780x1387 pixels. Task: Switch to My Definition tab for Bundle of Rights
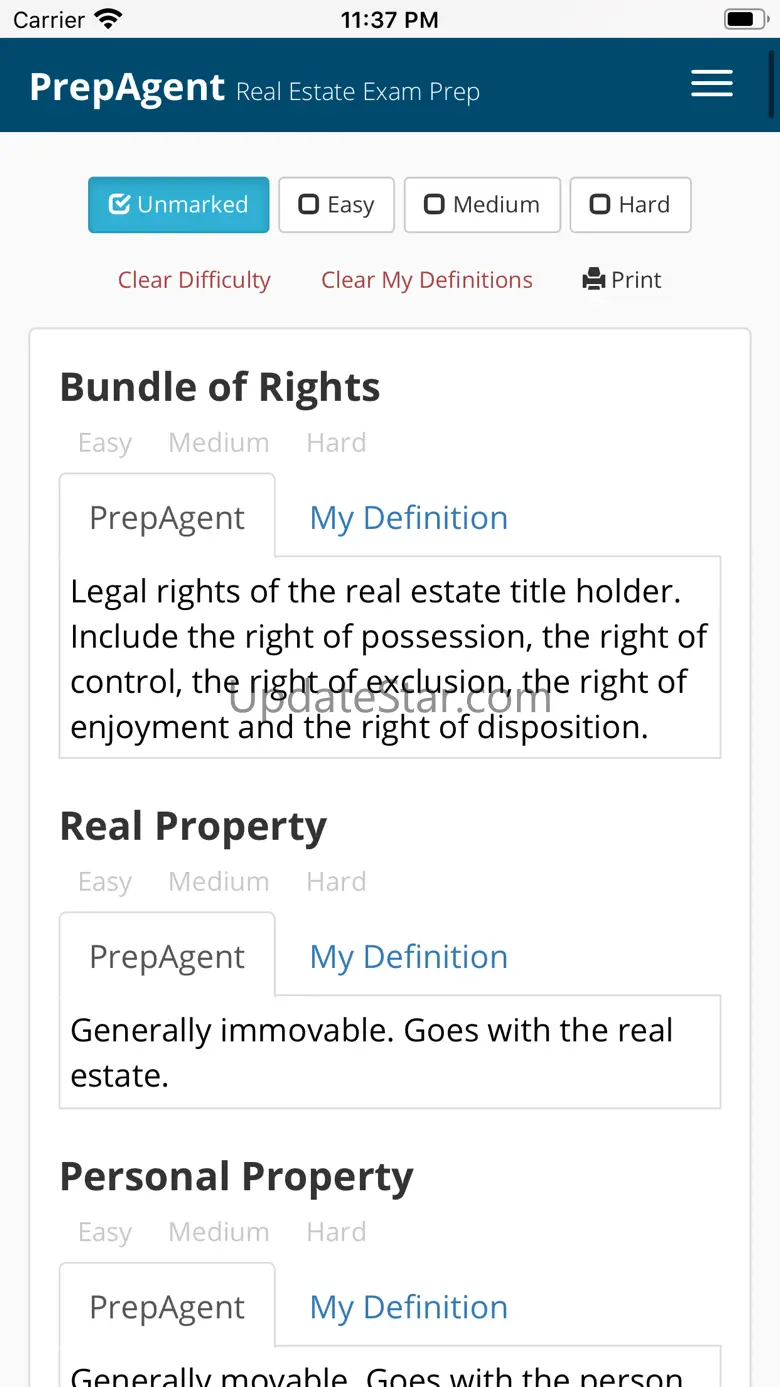[408, 518]
